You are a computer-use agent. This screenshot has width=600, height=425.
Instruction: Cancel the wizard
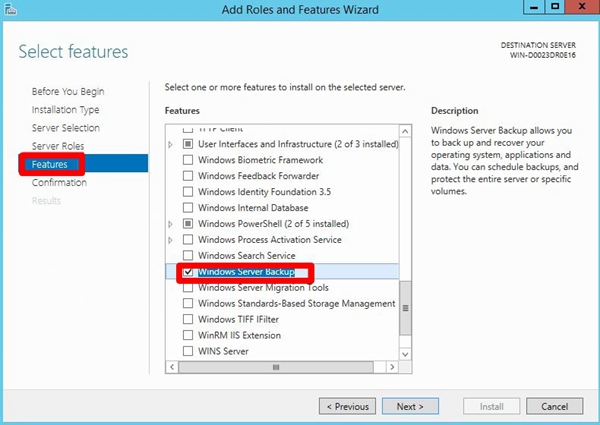pyautogui.click(x=554, y=406)
